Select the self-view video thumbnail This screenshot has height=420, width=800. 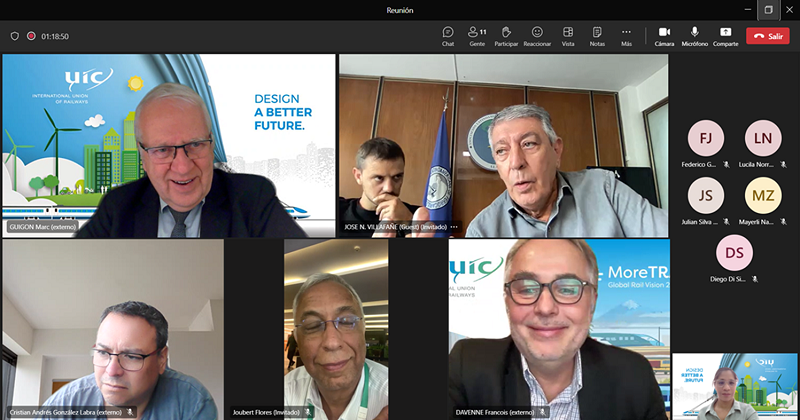click(734, 386)
